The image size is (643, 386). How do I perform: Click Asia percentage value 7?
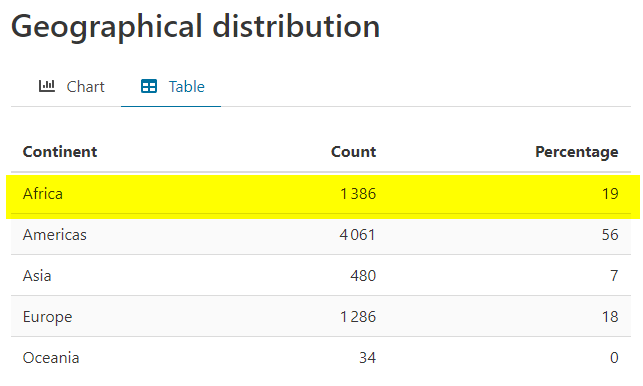pyautogui.click(x=614, y=276)
